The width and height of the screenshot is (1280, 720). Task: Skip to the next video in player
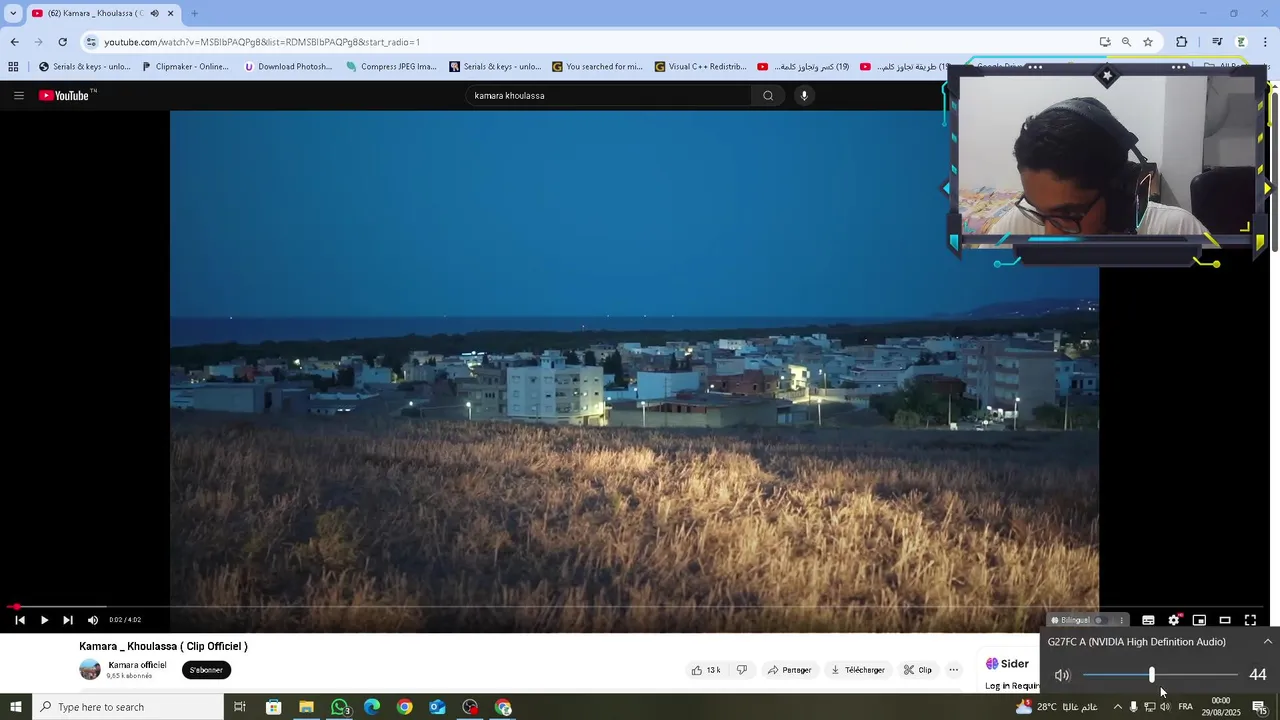click(x=68, y=620)
